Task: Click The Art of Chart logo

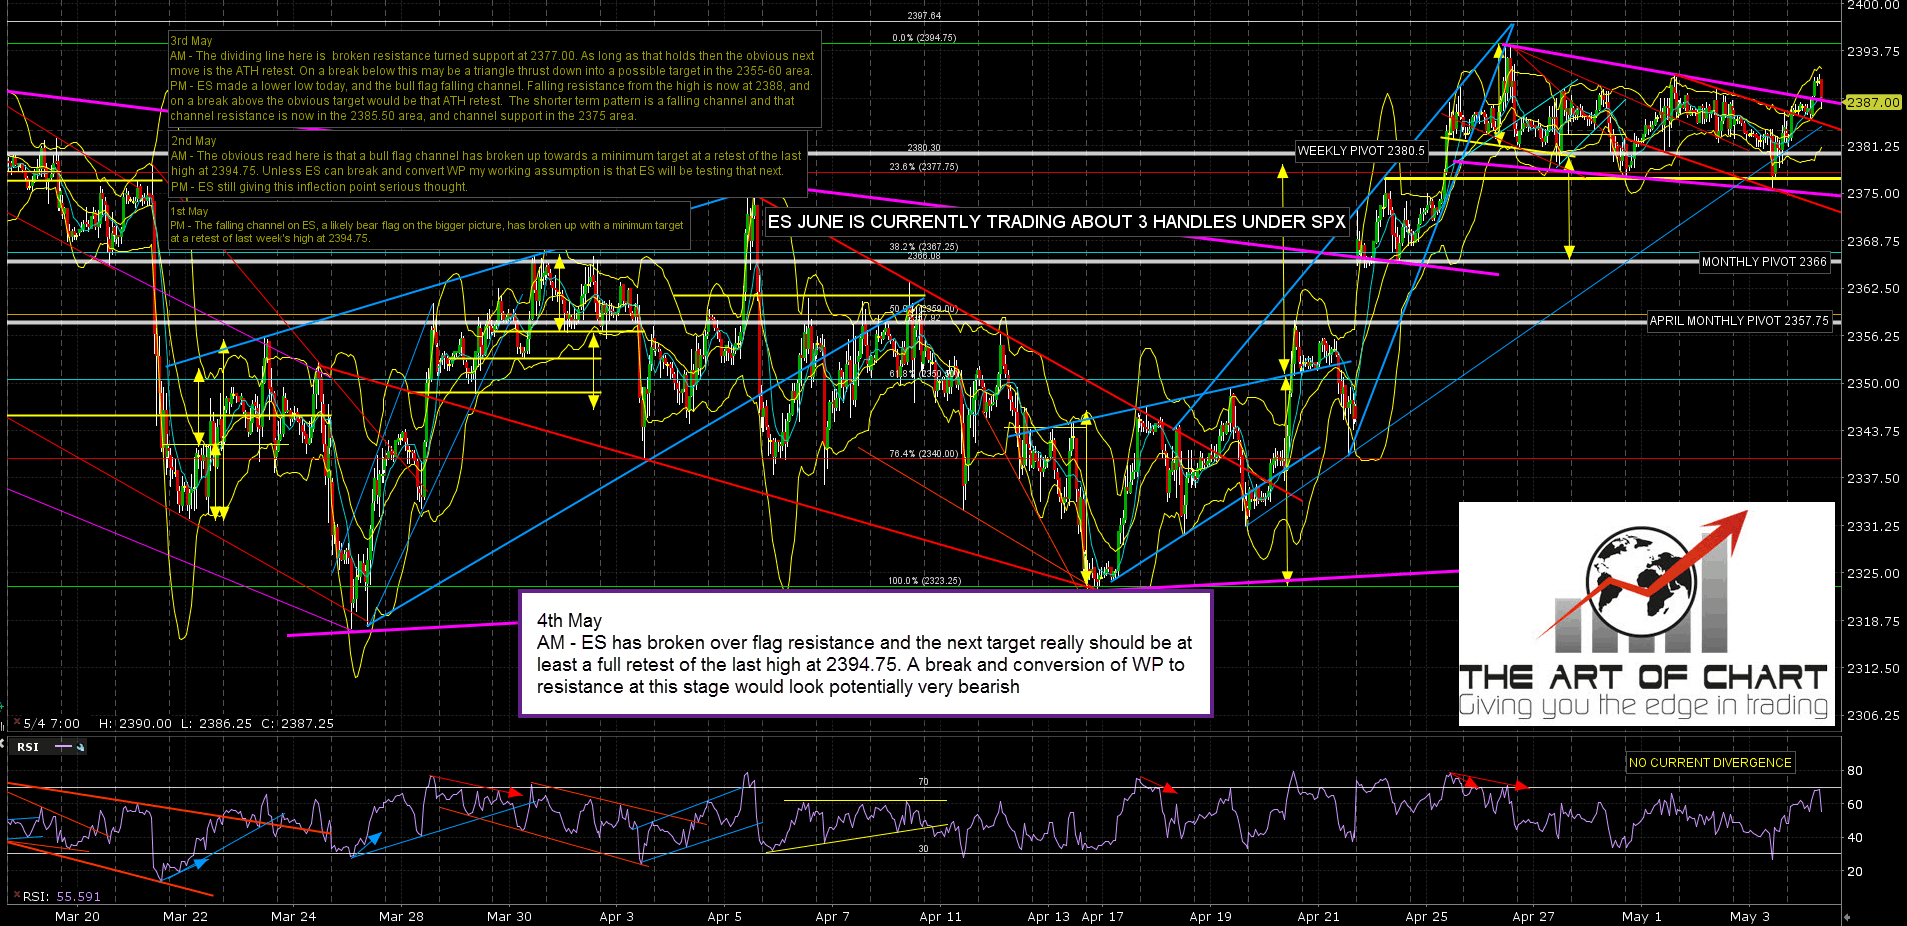Action: 1646,613
